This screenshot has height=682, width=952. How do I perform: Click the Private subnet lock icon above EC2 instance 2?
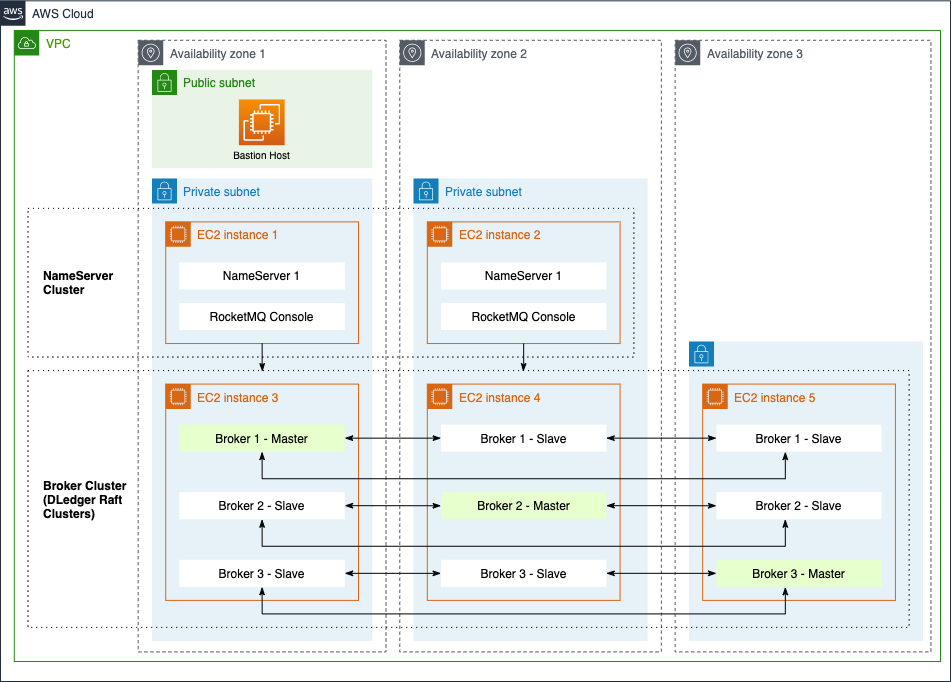pos(426,191)
